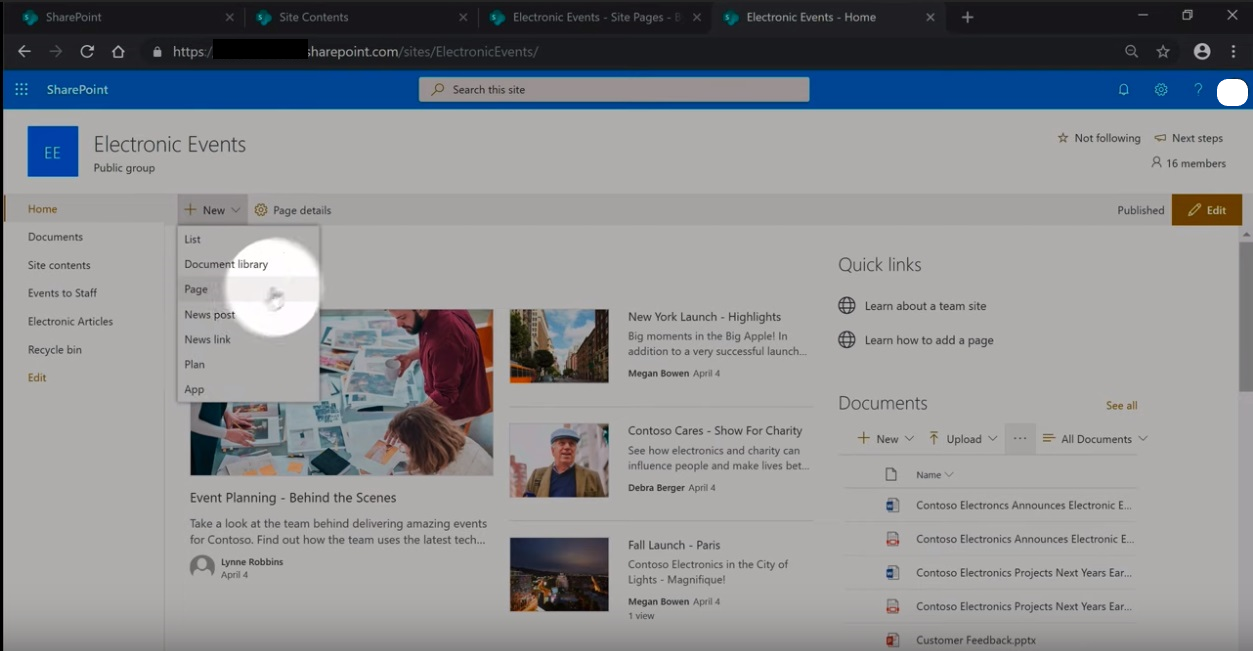
Task: Select News post from the New menu
Action: point(248,314)
